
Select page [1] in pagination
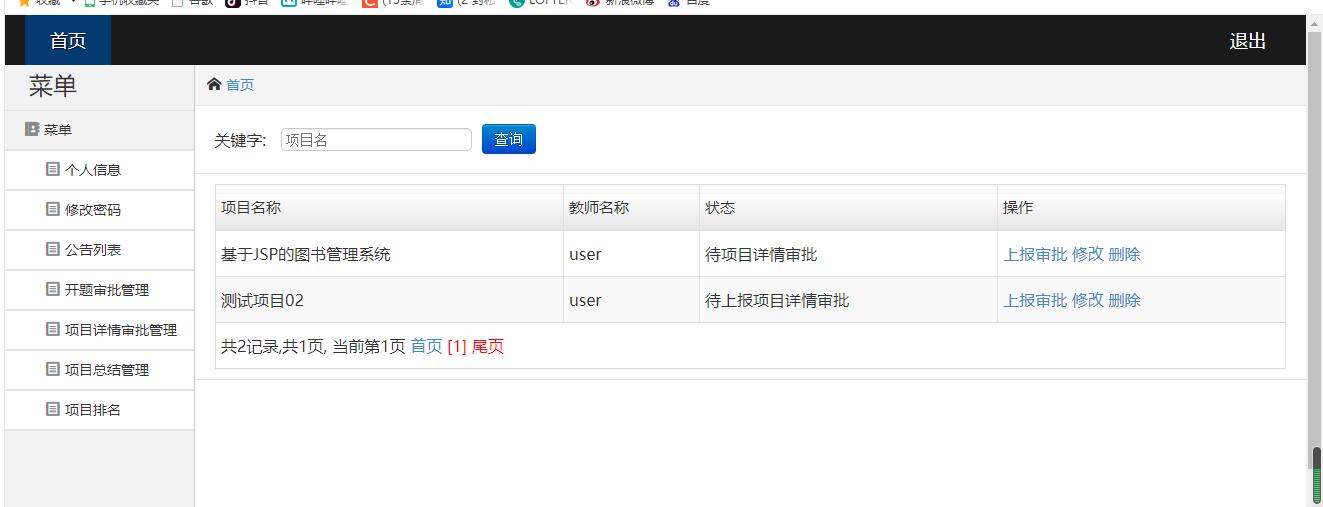coord(457,346)
